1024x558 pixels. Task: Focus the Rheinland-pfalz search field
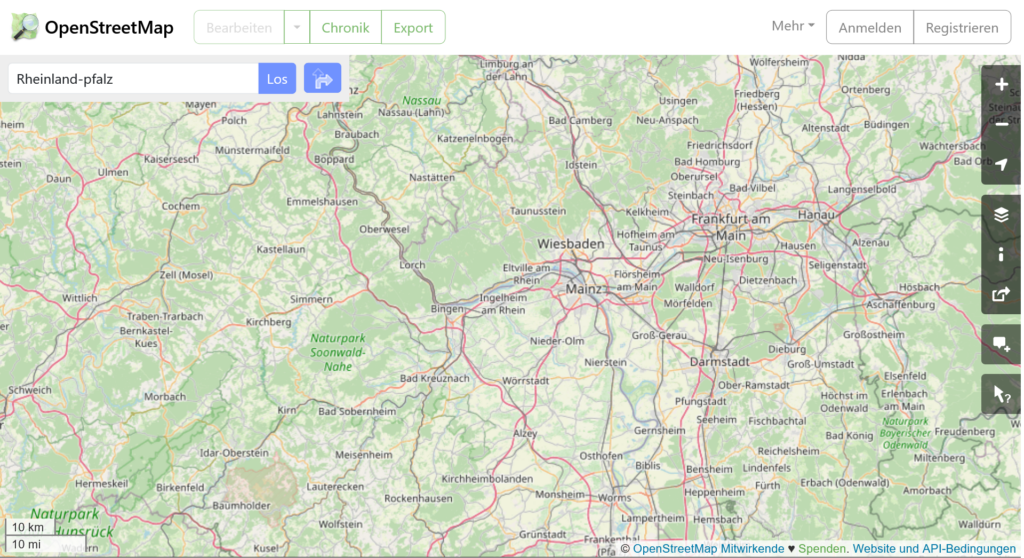[x=133, y=78]
